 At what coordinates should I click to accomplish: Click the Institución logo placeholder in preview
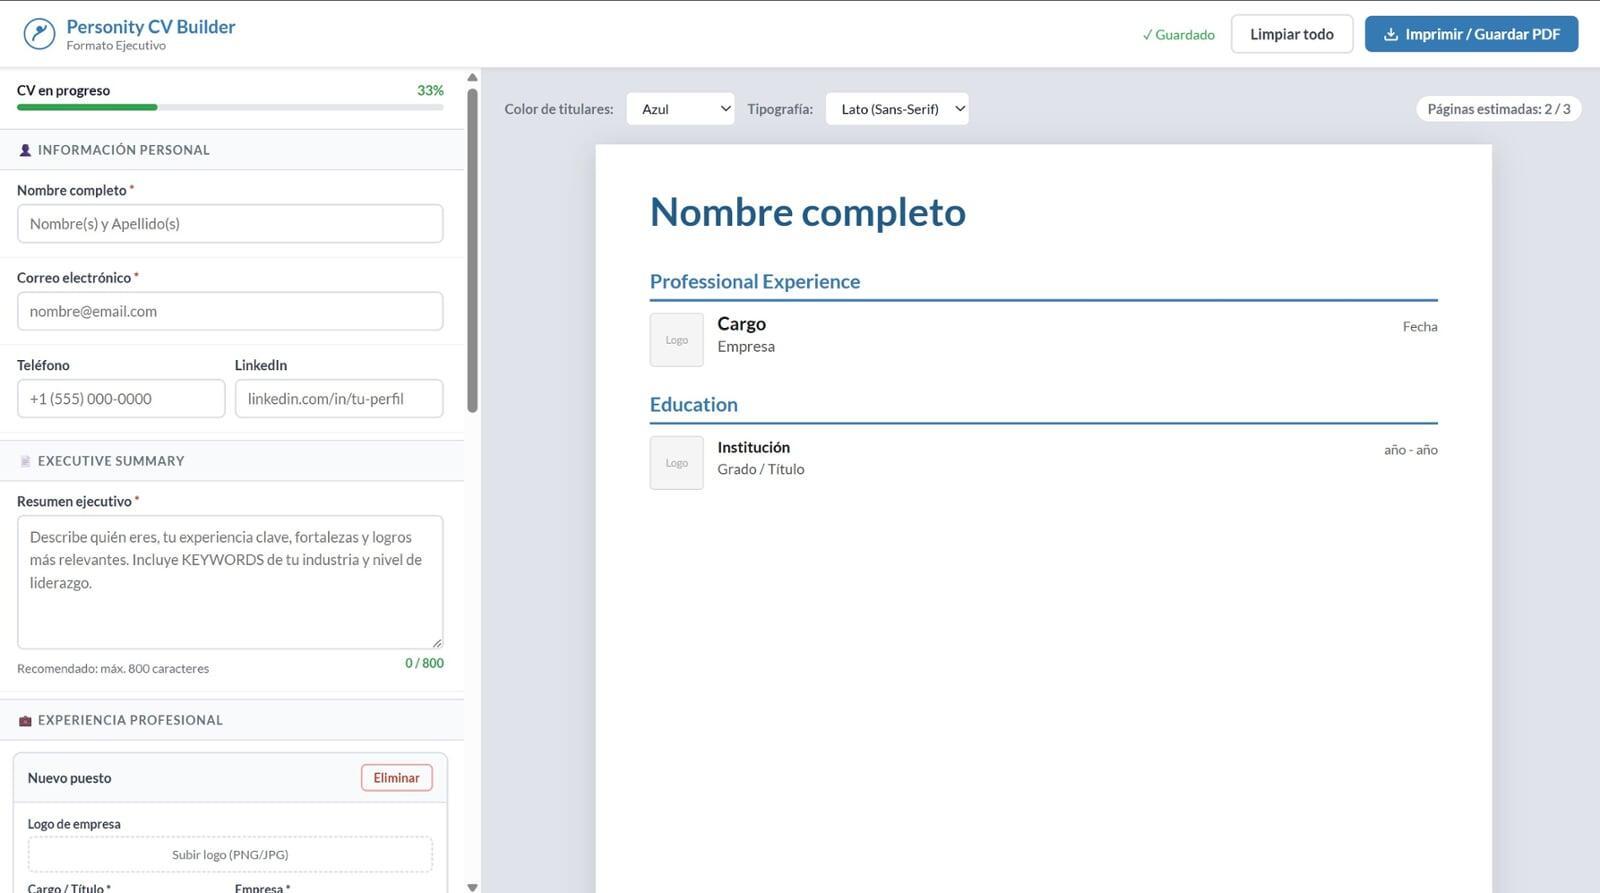676,463
